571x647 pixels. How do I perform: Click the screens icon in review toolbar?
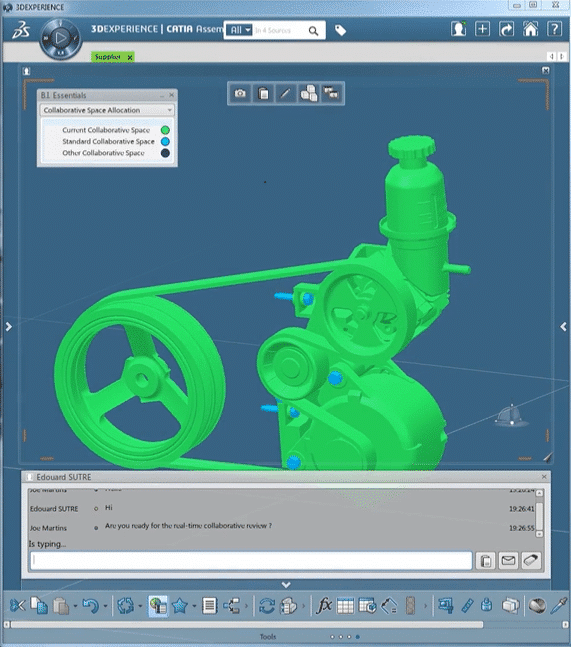331,94
